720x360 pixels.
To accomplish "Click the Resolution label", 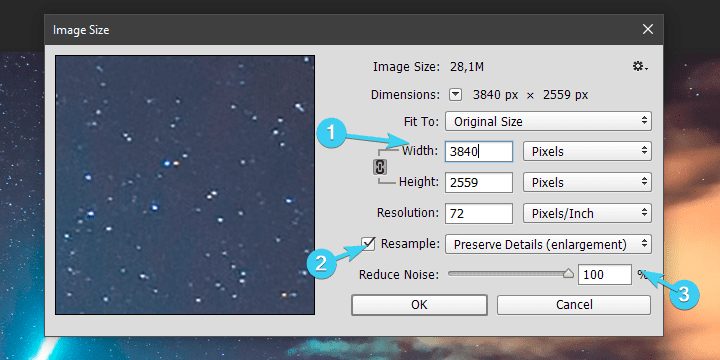I will (x=408, y=213).
